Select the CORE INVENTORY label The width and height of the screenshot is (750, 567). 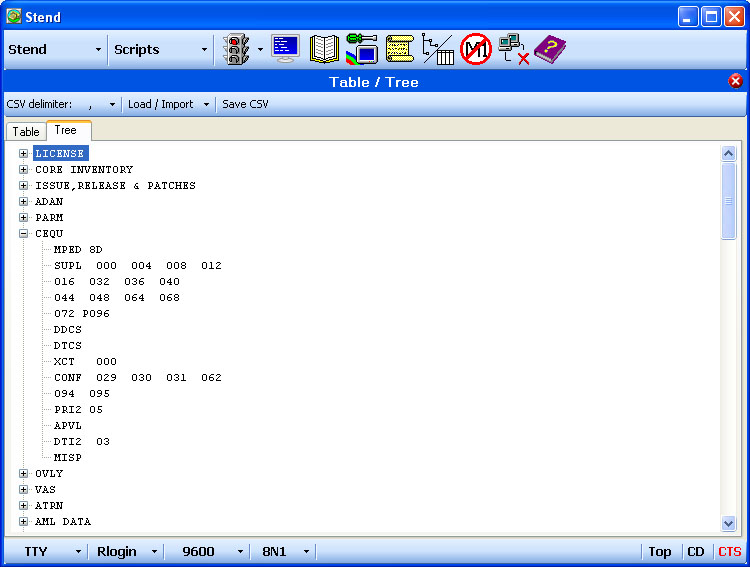point(84,169)
